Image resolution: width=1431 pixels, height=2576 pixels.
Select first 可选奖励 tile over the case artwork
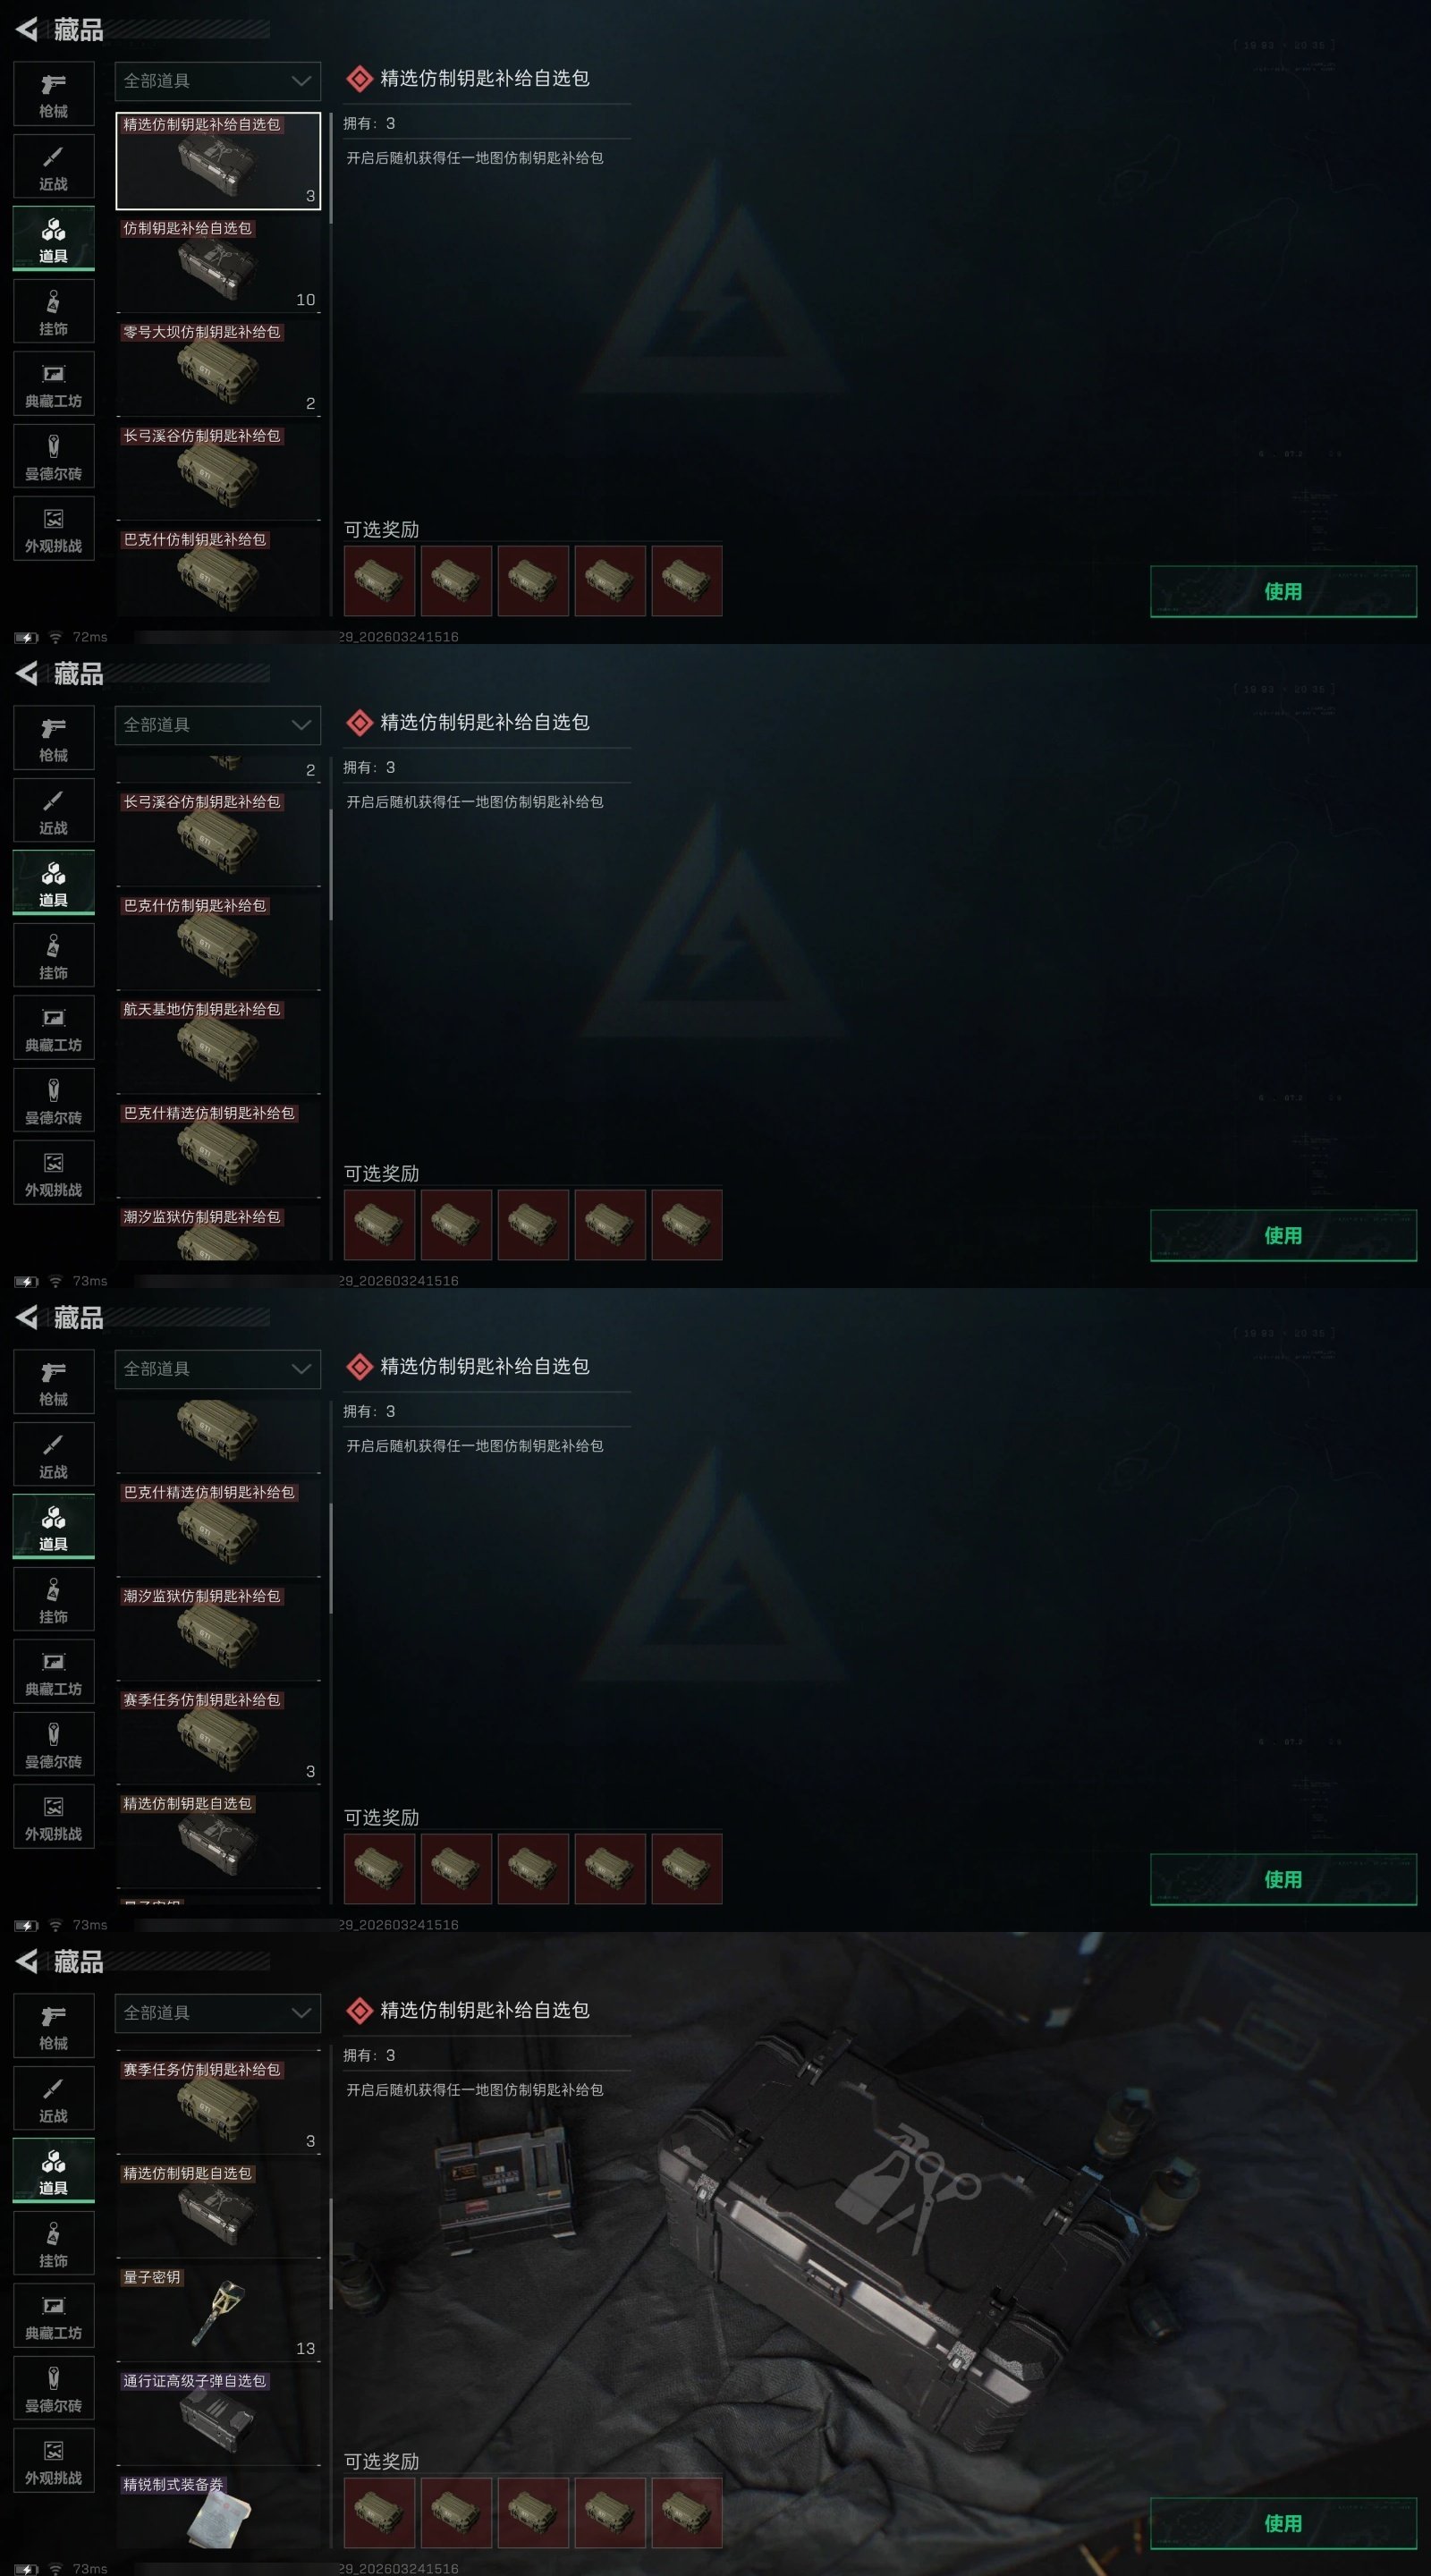(x=379, y=2512)
